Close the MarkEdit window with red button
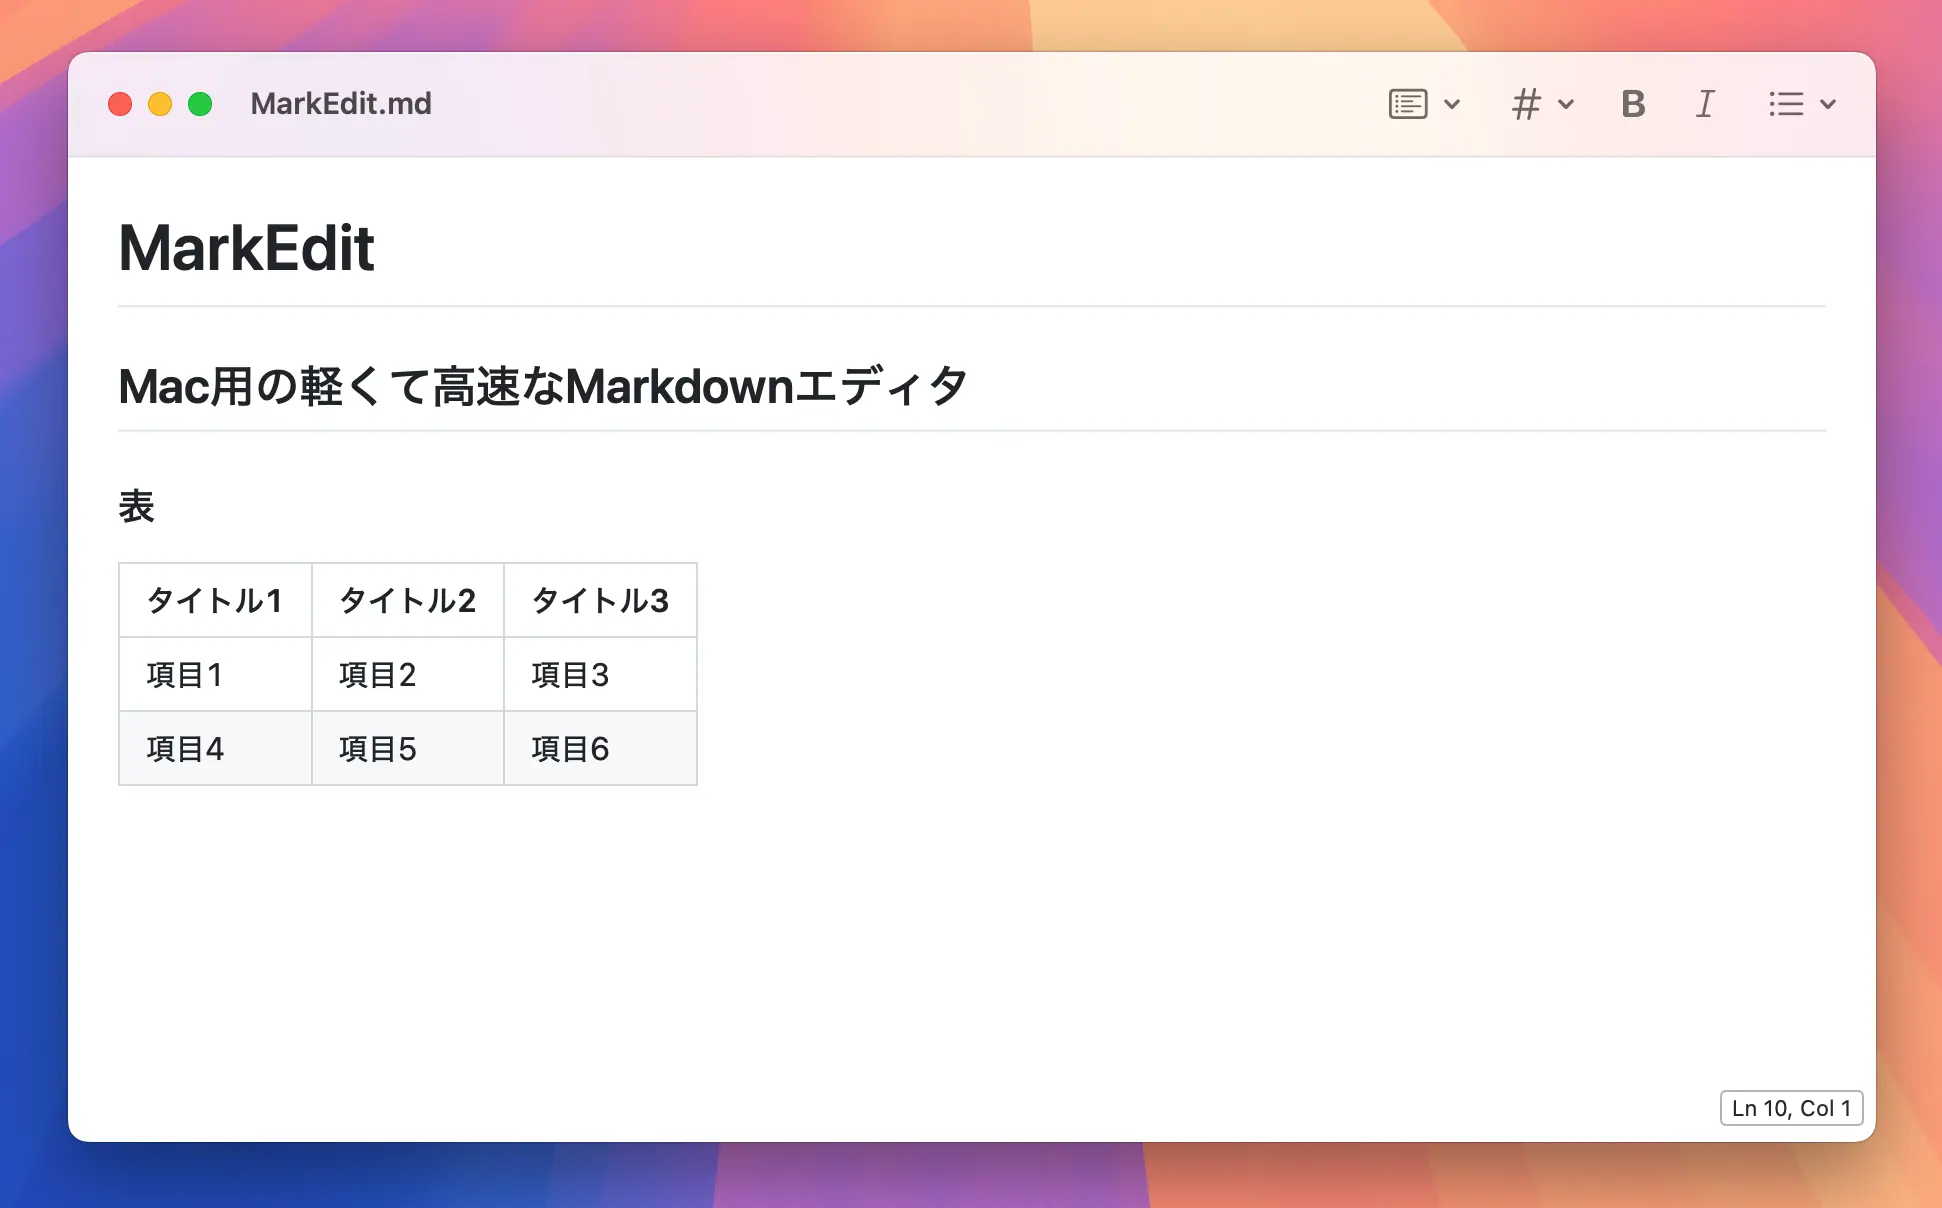Screen dimensions: 1942x1208 120,104
